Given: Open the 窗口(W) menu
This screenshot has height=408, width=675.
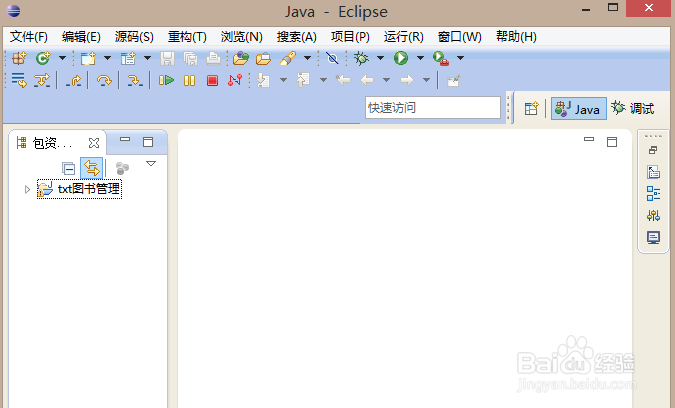Looking at the screenshot, I should [x=459, y=37].
